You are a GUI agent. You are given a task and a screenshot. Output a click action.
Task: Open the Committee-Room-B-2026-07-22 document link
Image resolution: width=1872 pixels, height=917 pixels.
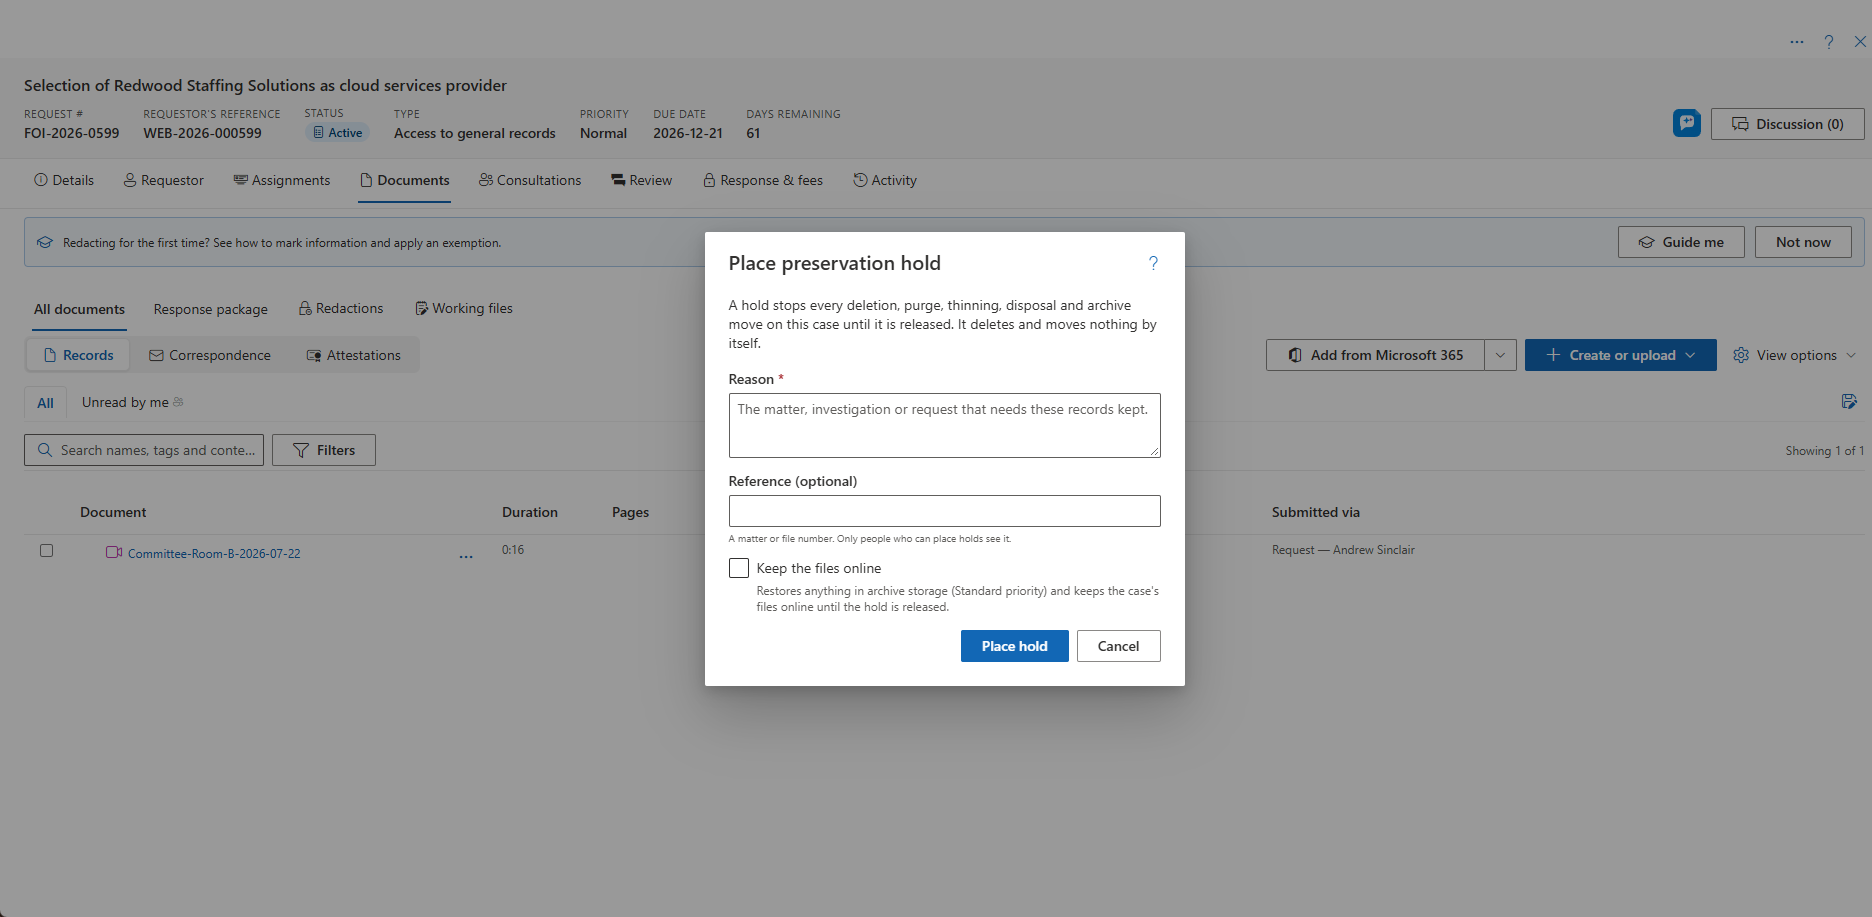click(x=214, y=554)
